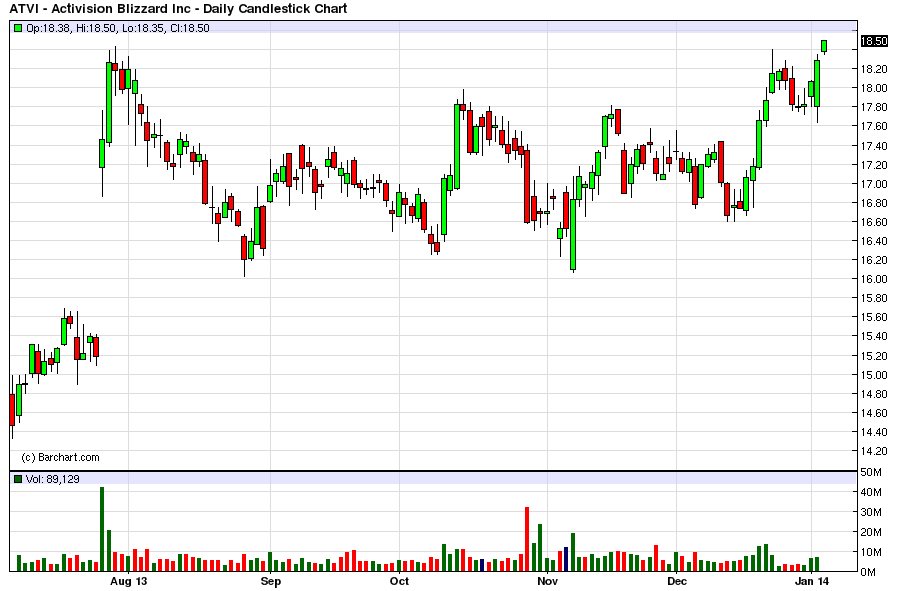
Task: Click the dark blue volume bar in early November
Action: click(566, 559)
